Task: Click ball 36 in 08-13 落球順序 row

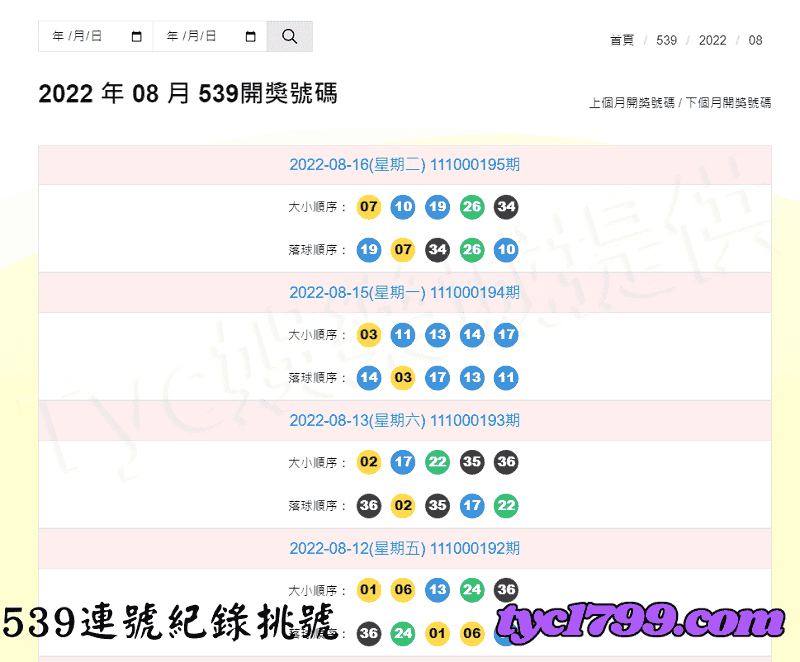Action: click(x=369, y=506)
